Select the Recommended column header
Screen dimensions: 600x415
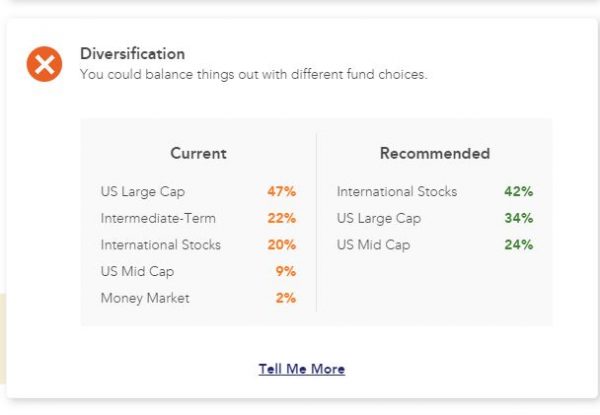point(434,154)
